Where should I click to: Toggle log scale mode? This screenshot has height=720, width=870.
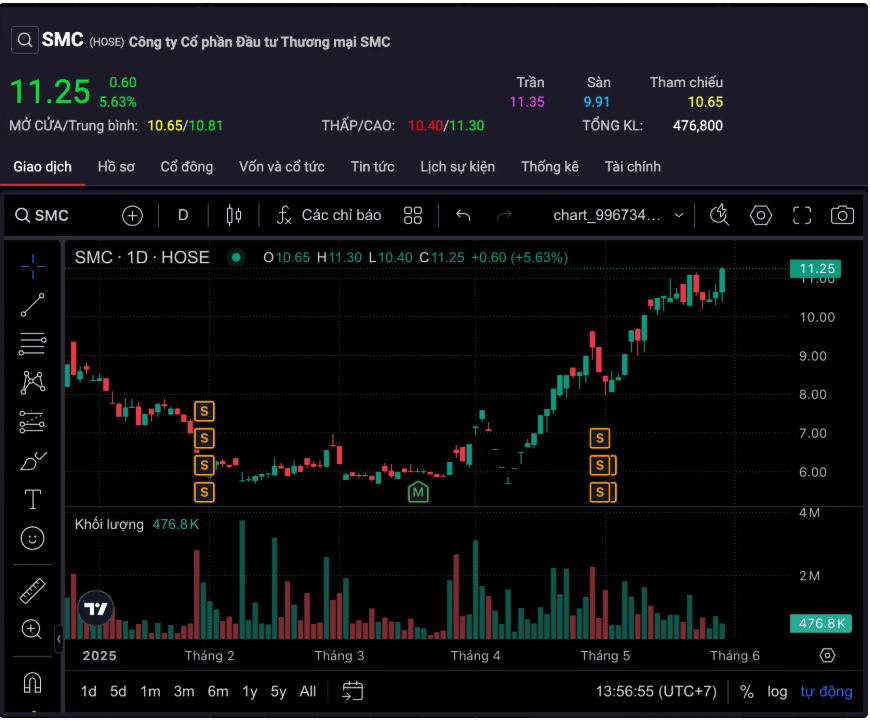click(x=777, y=692)
